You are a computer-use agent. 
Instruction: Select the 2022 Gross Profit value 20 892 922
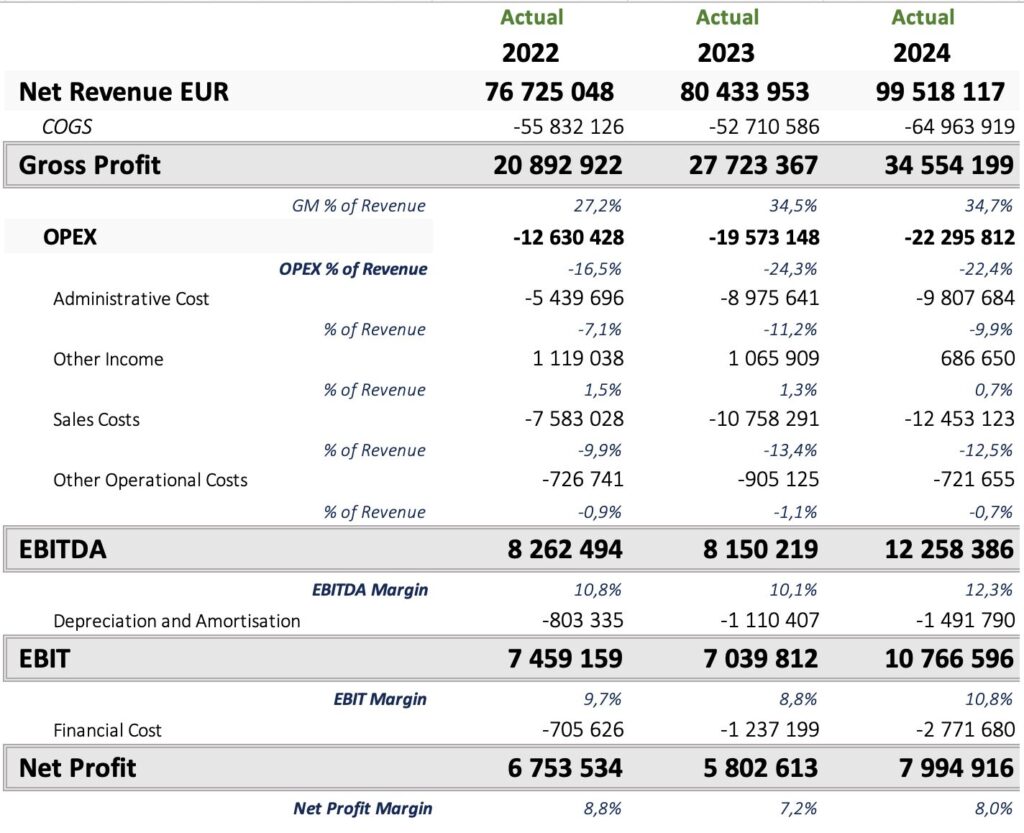(557, 165)
